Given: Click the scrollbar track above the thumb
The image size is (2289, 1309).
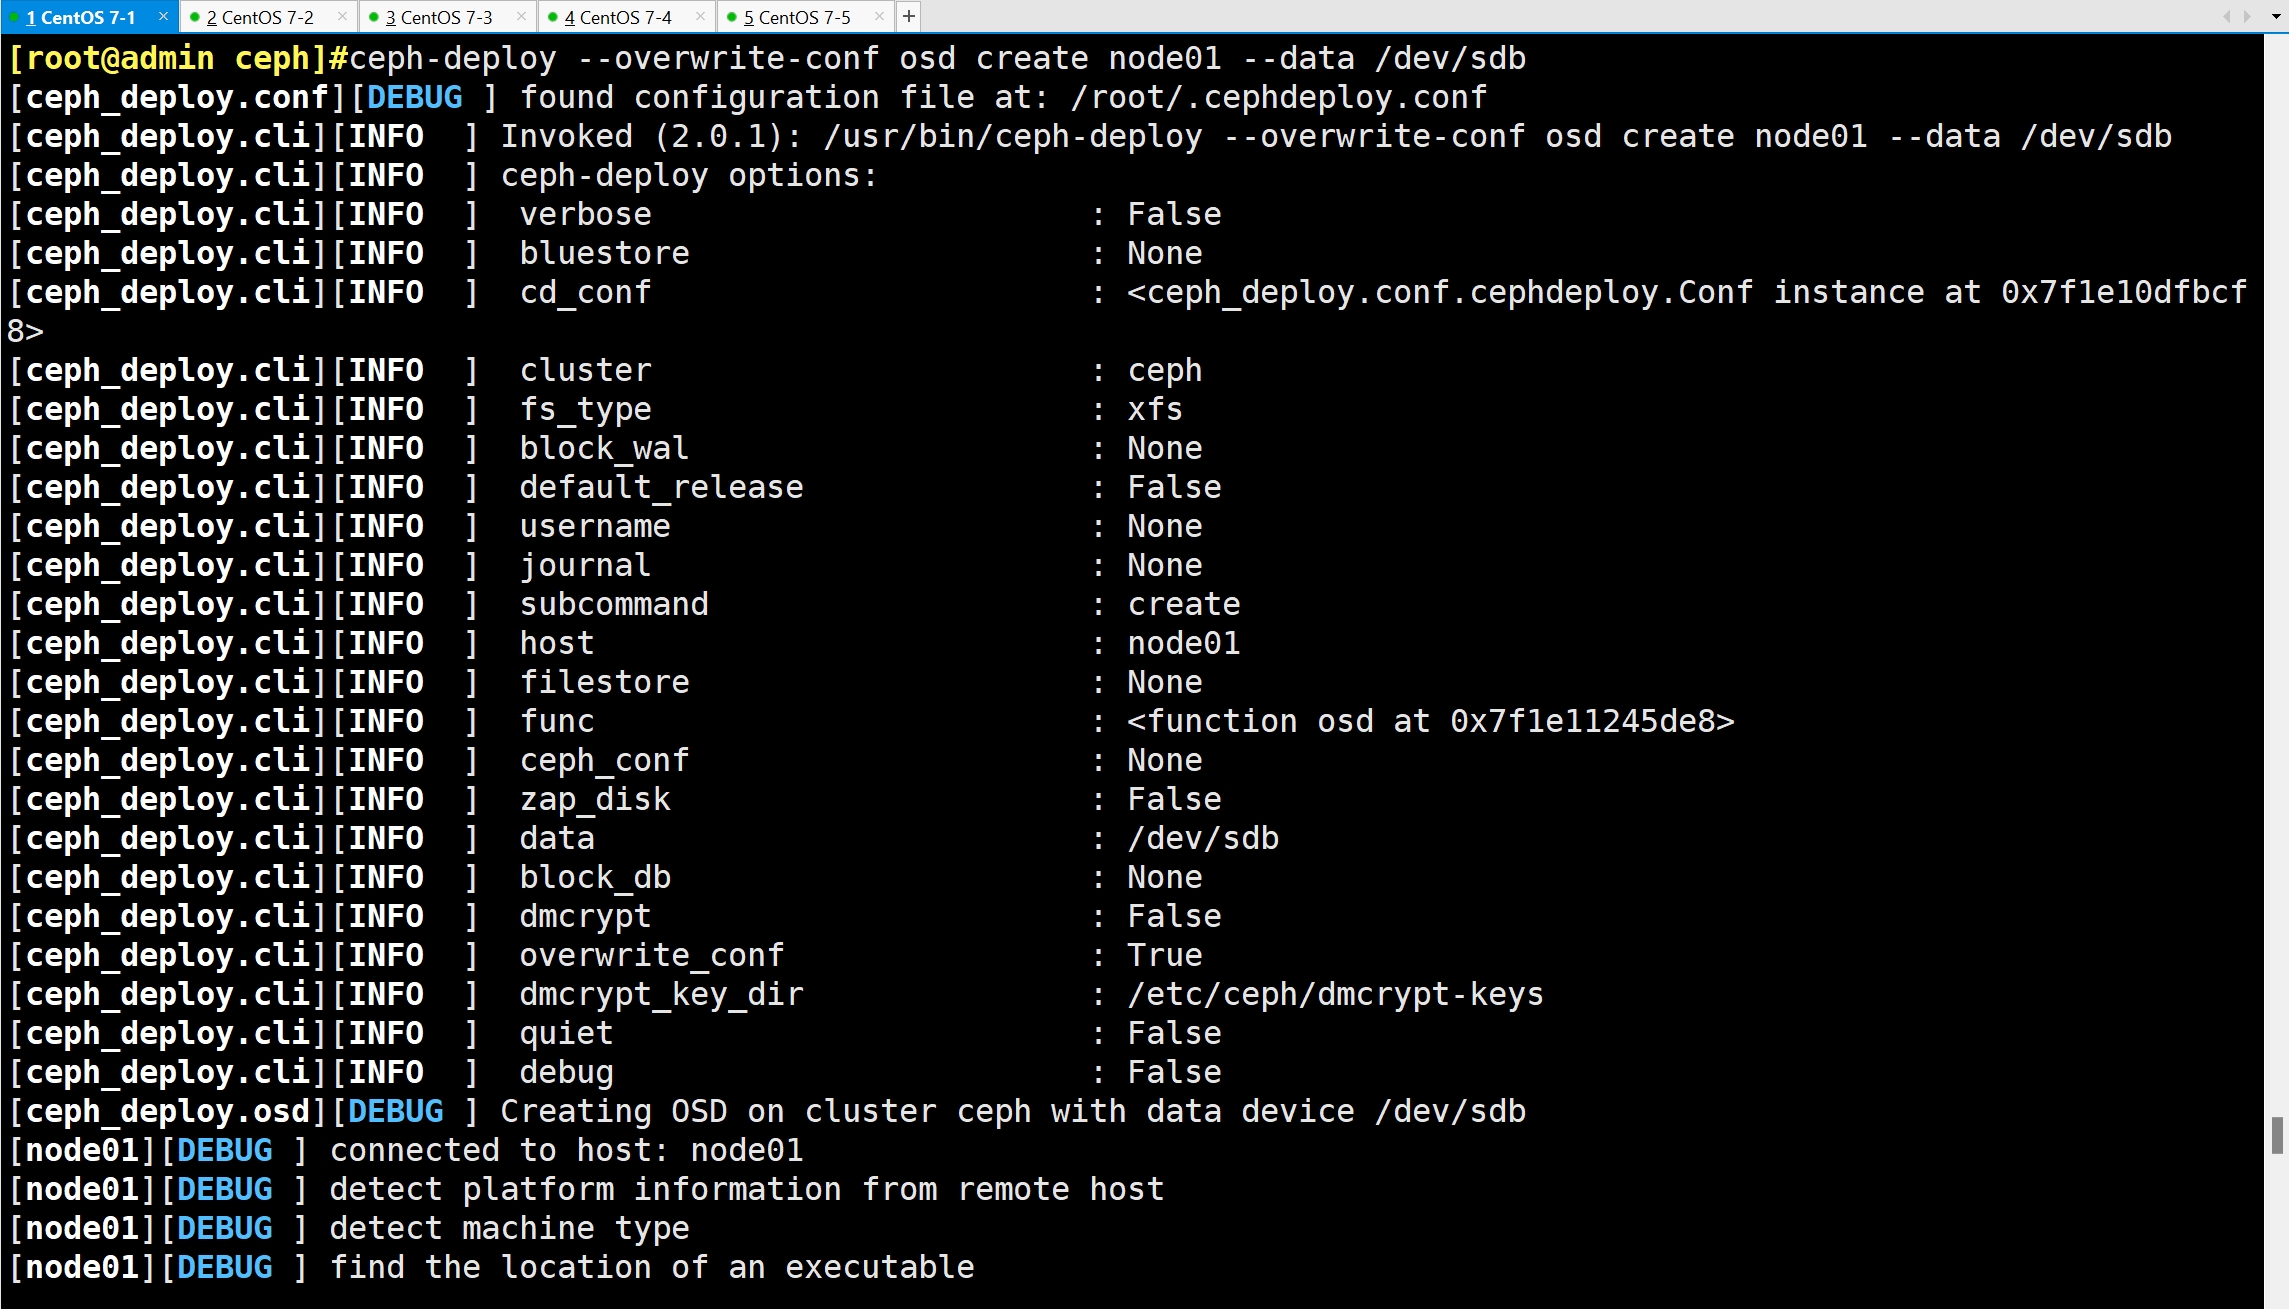Looking at the screenshot, I should point(2277,600).
